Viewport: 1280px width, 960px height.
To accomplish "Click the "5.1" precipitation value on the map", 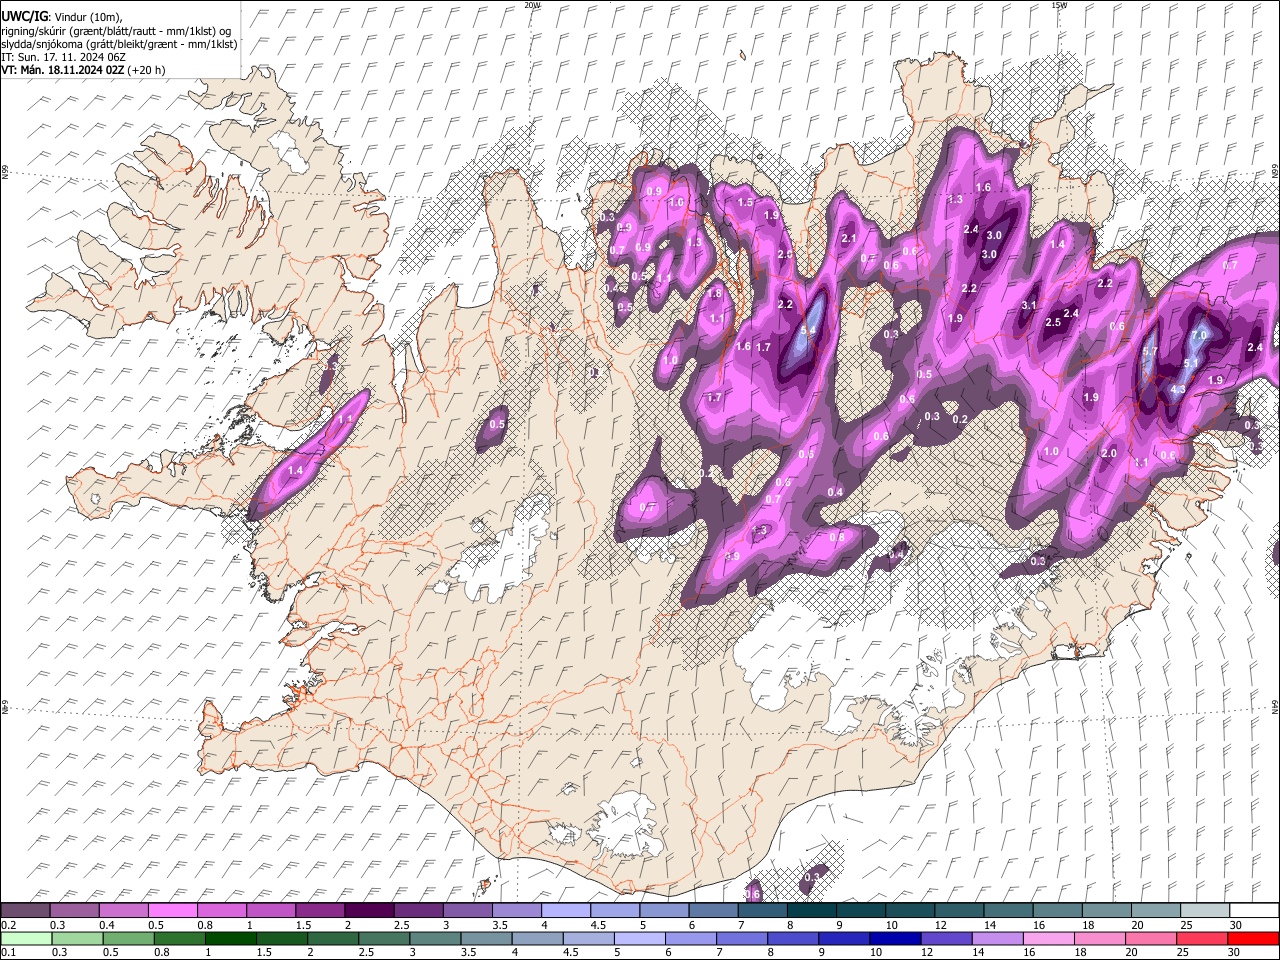I will coord(1191,363).
